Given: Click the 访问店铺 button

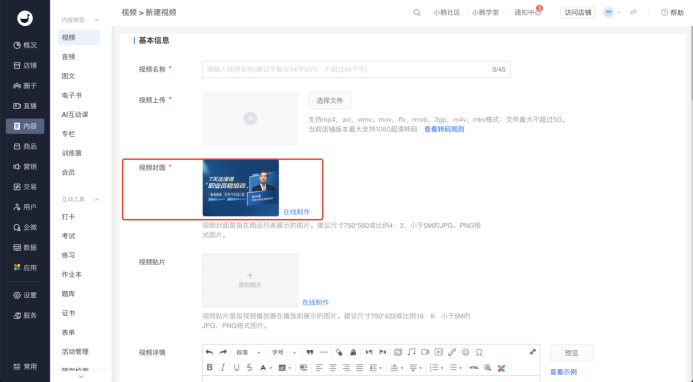Looking at the screenshot, I should [578, 12].
